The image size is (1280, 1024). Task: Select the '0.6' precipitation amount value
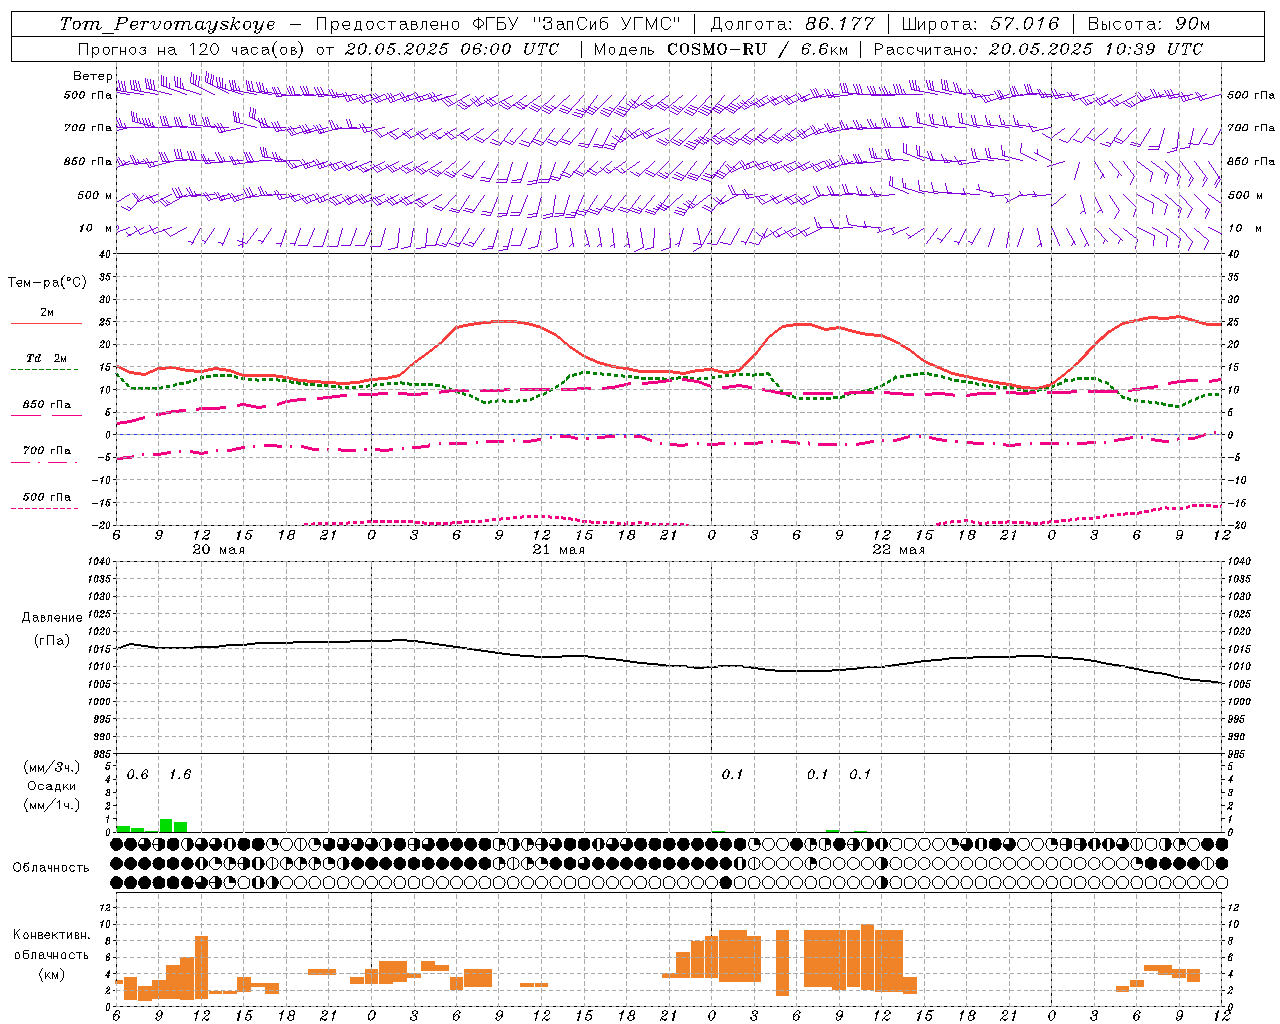pos(138,775)
